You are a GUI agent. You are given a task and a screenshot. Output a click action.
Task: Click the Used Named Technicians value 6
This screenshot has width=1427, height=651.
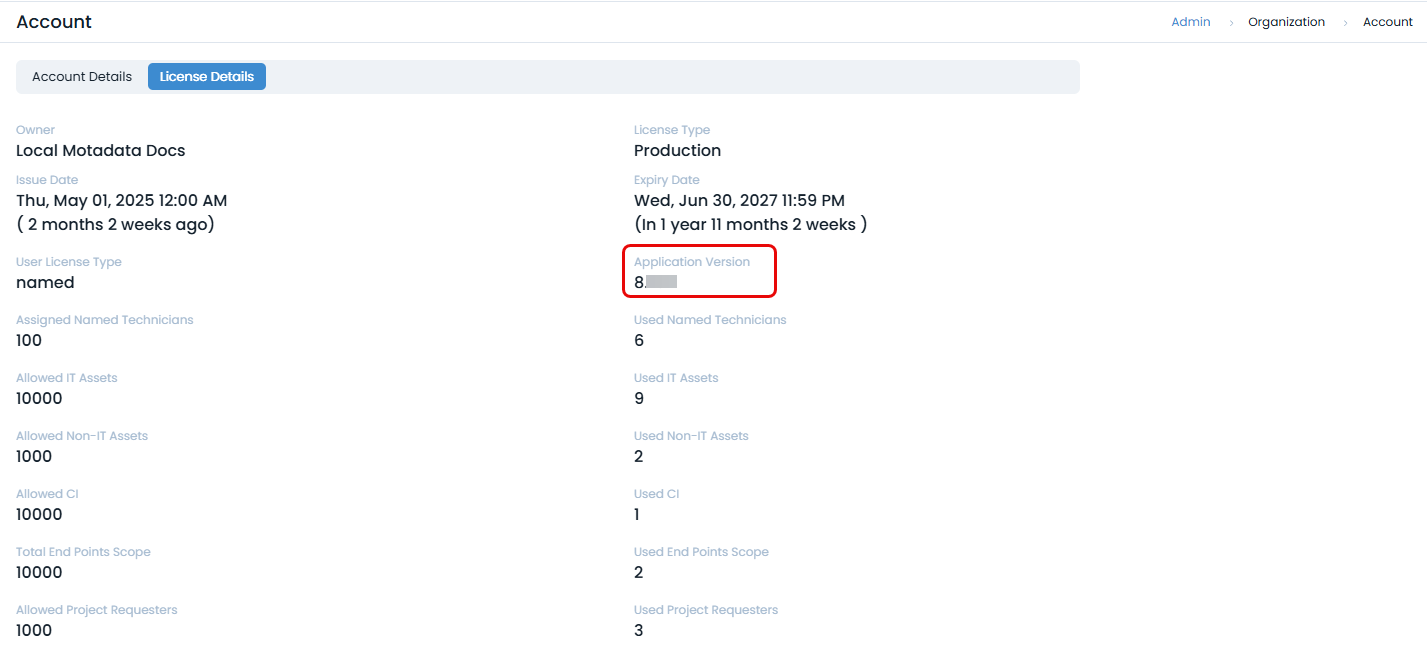[639, 341]
